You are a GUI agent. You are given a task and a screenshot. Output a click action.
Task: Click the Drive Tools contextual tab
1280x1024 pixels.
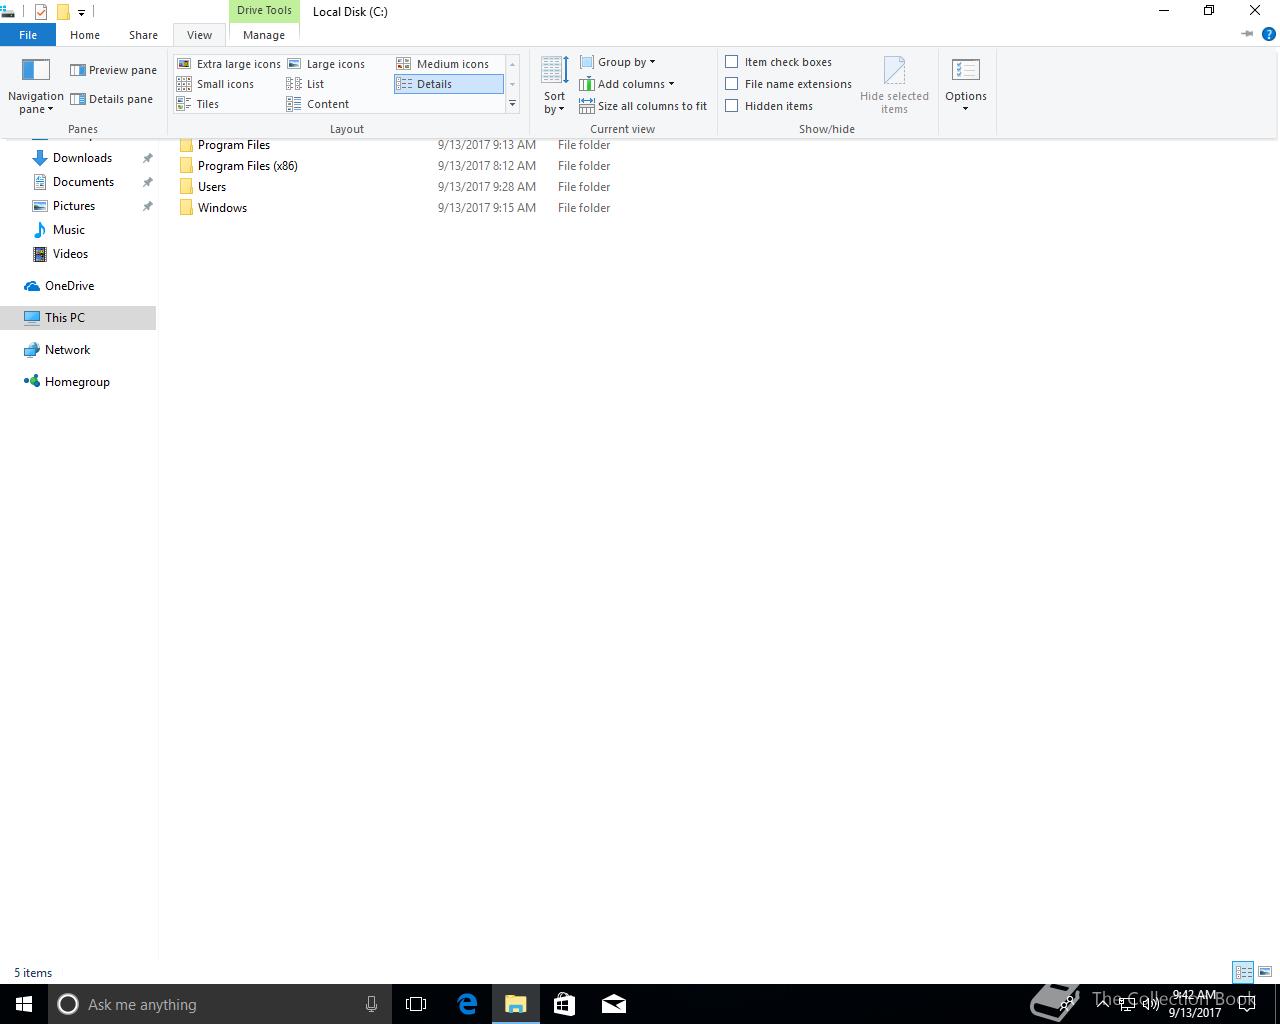pyautogui.click(x=264, y=11)
